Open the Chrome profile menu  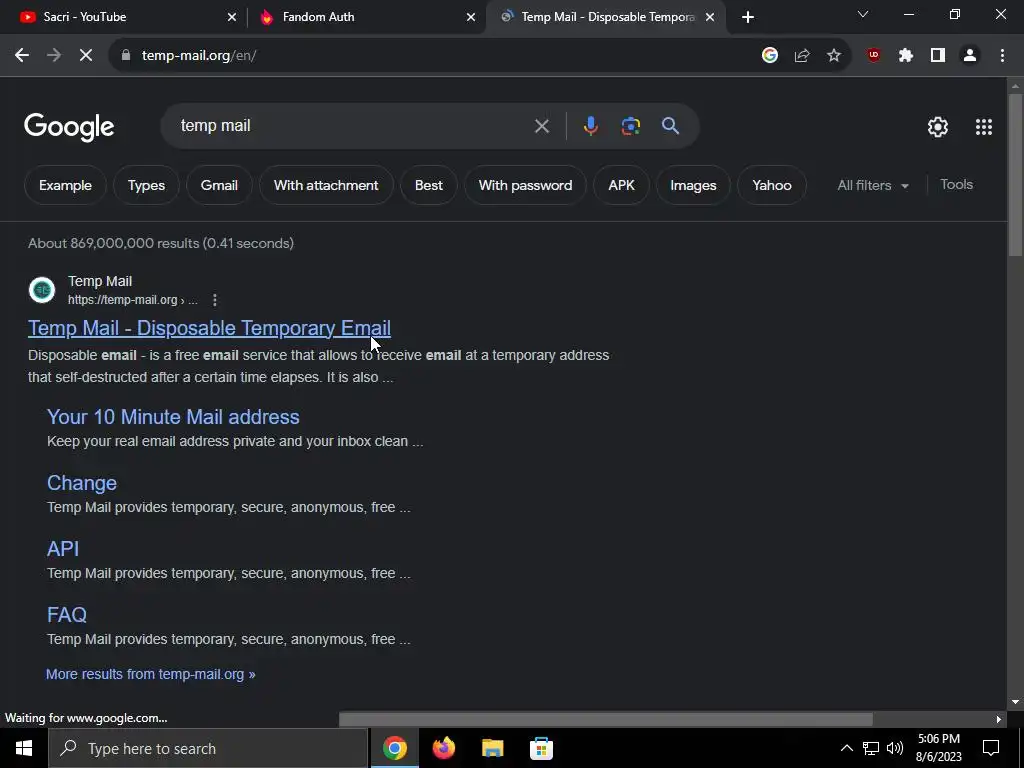pos(970,56)
